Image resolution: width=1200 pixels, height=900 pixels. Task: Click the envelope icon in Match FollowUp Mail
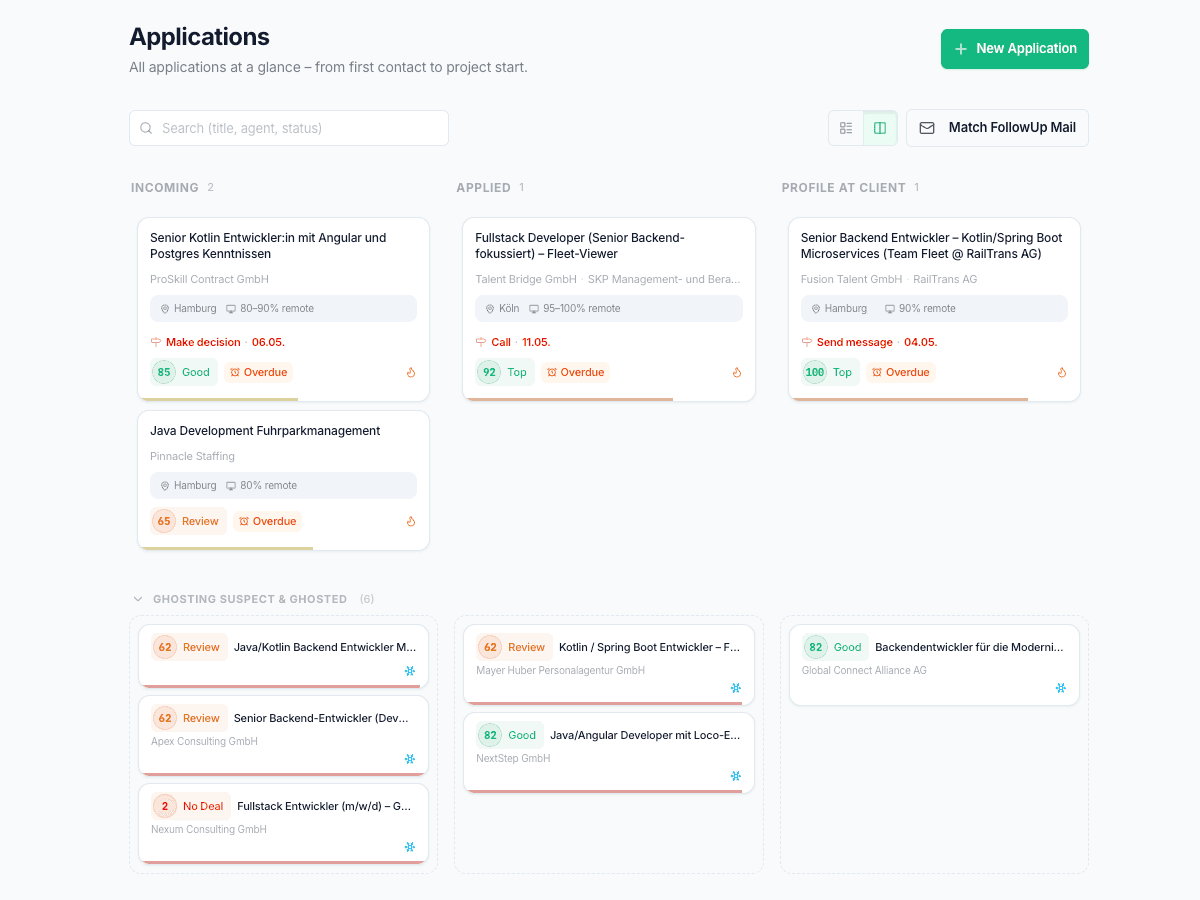[927, 128]
